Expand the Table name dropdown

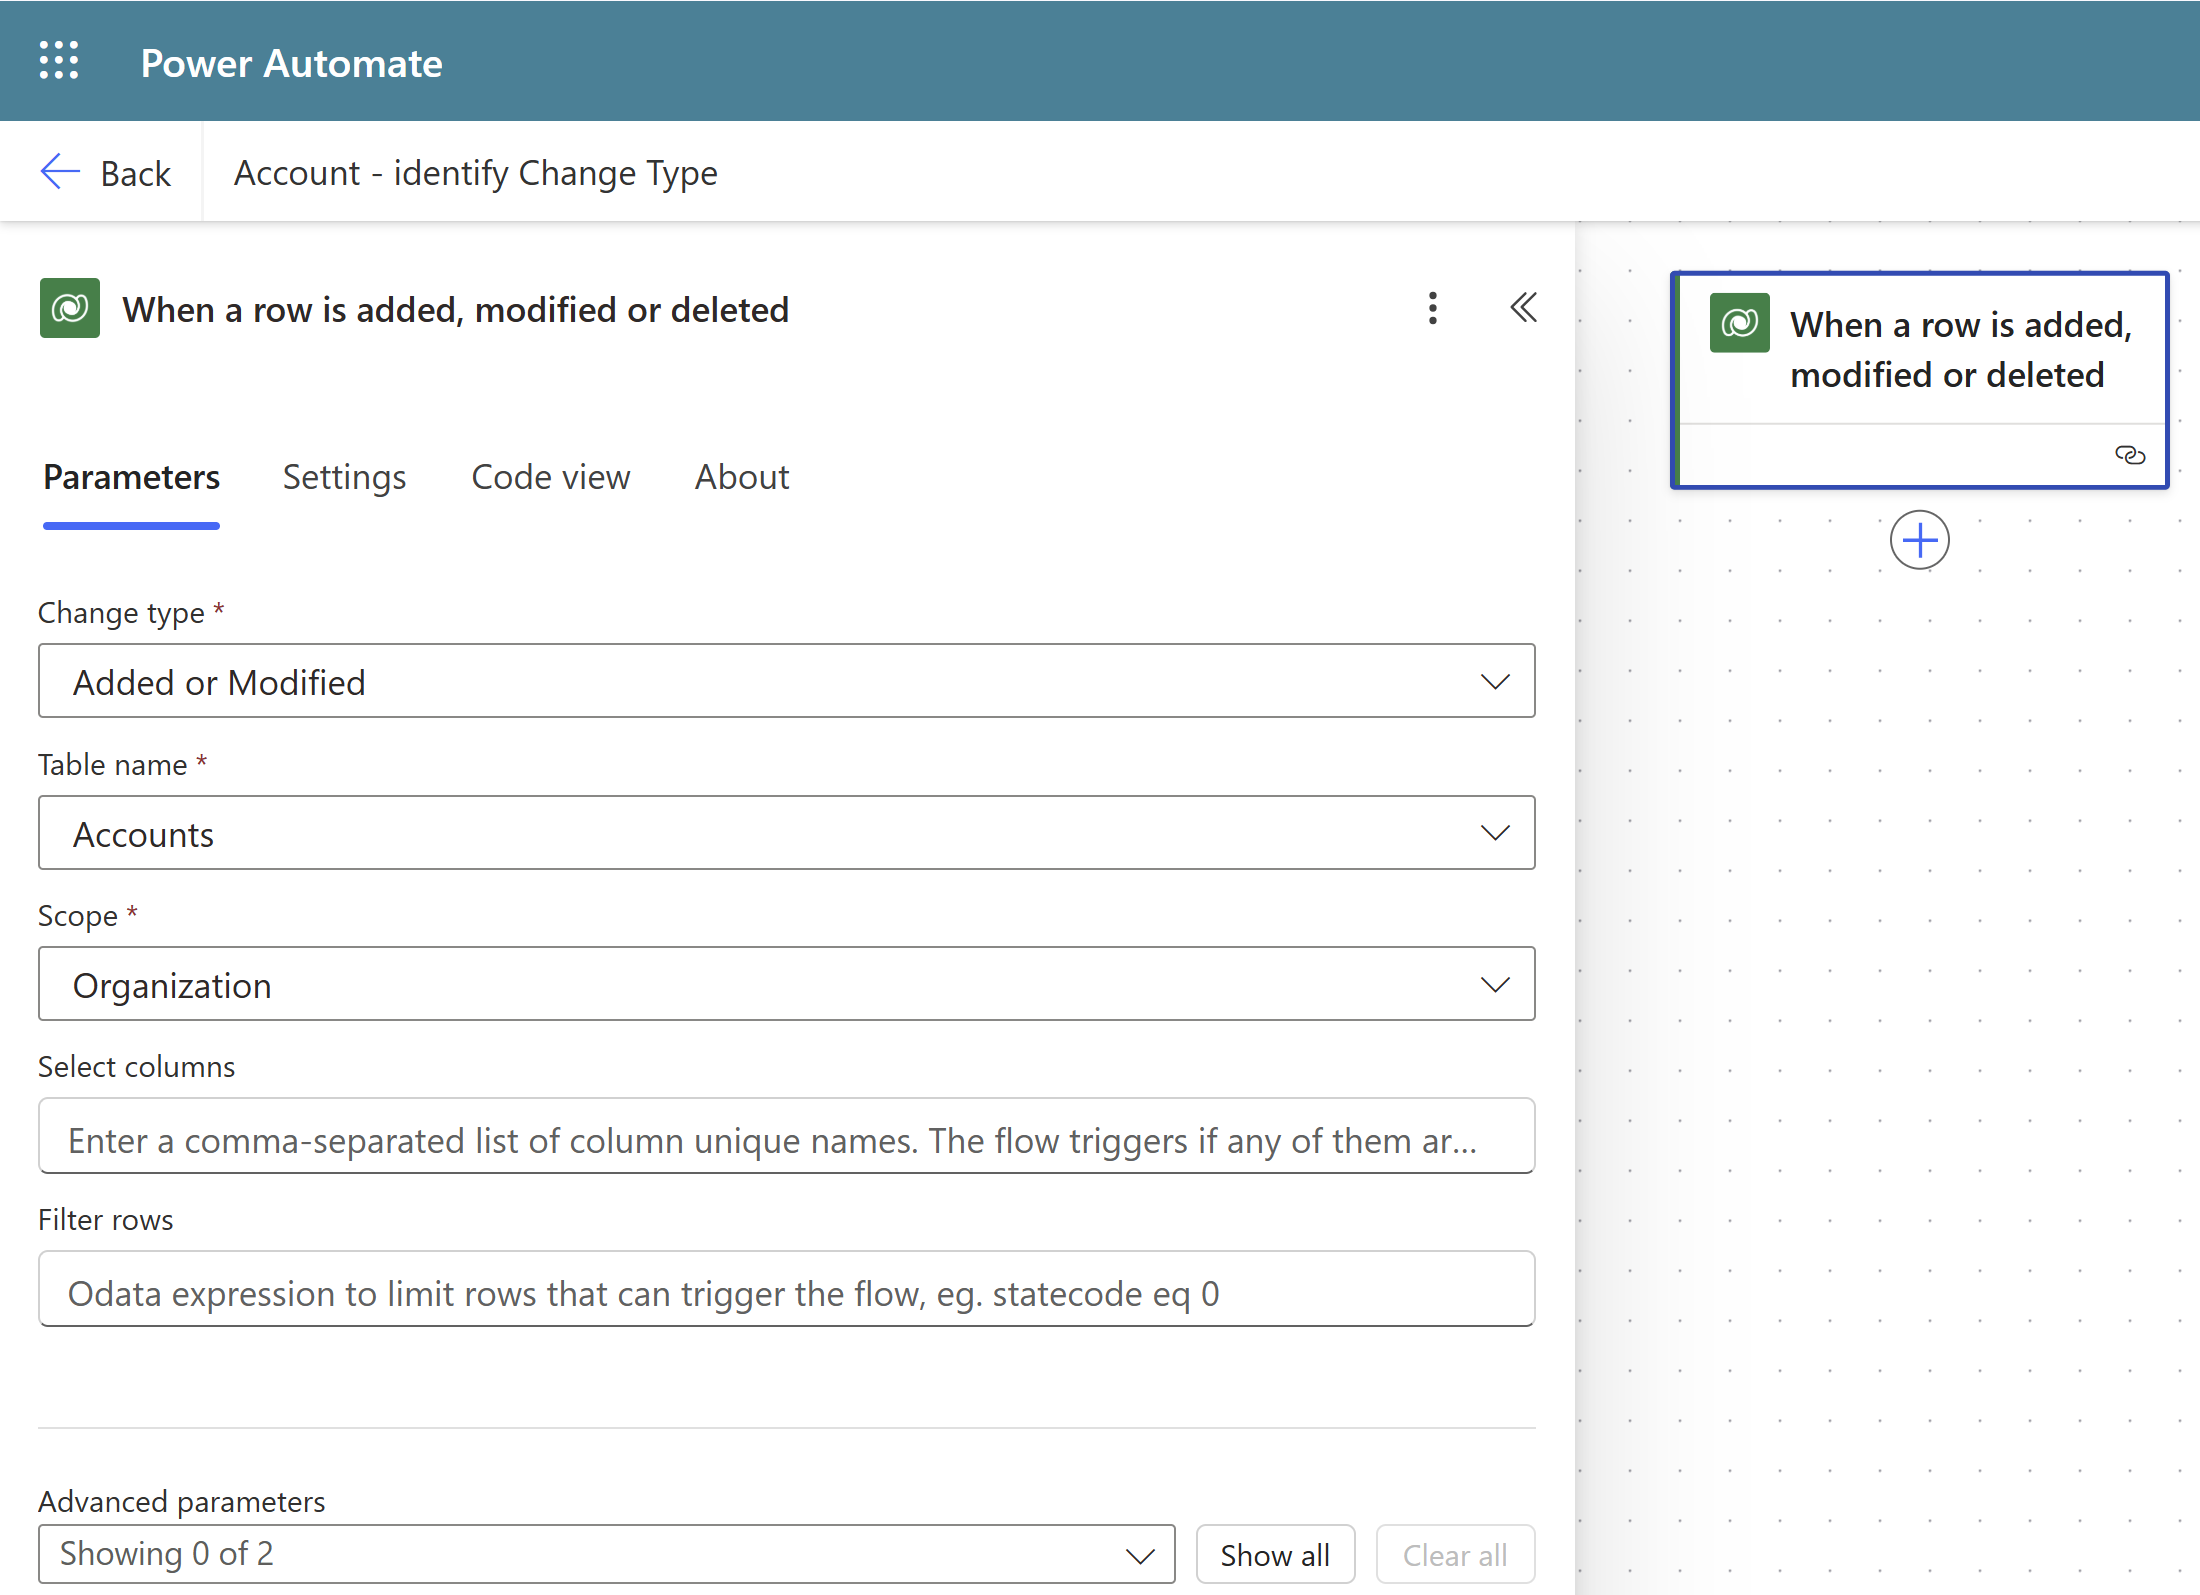(787, 833)
